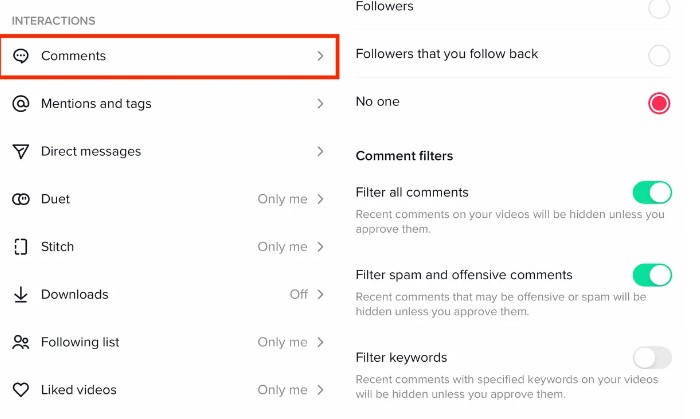Select the No one radio button
The height and width of the screenshot is (419, 700).
click(x=659, y=103)
